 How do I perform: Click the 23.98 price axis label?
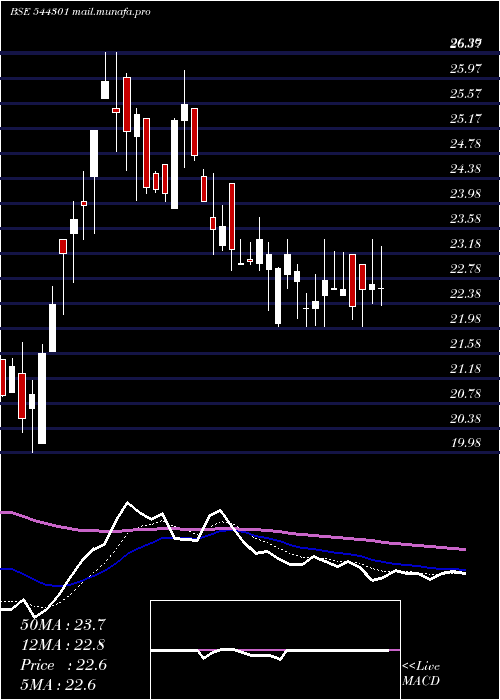pos(465,194)
